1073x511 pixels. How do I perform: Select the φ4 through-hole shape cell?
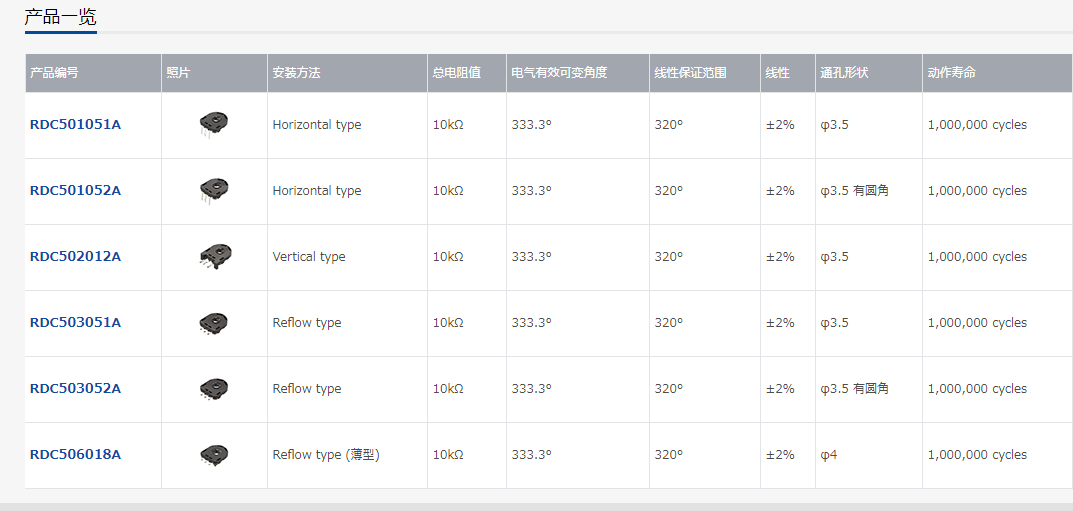pyautogui.click(x=829, y=455)
